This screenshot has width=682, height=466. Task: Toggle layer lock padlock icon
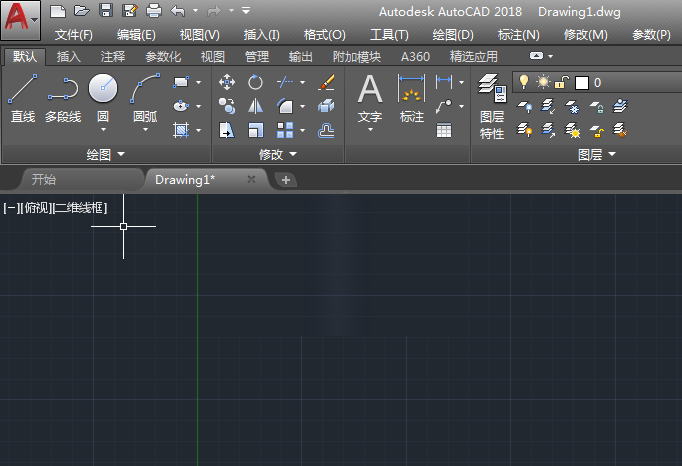pyautogui.click(x=562, y=82)
